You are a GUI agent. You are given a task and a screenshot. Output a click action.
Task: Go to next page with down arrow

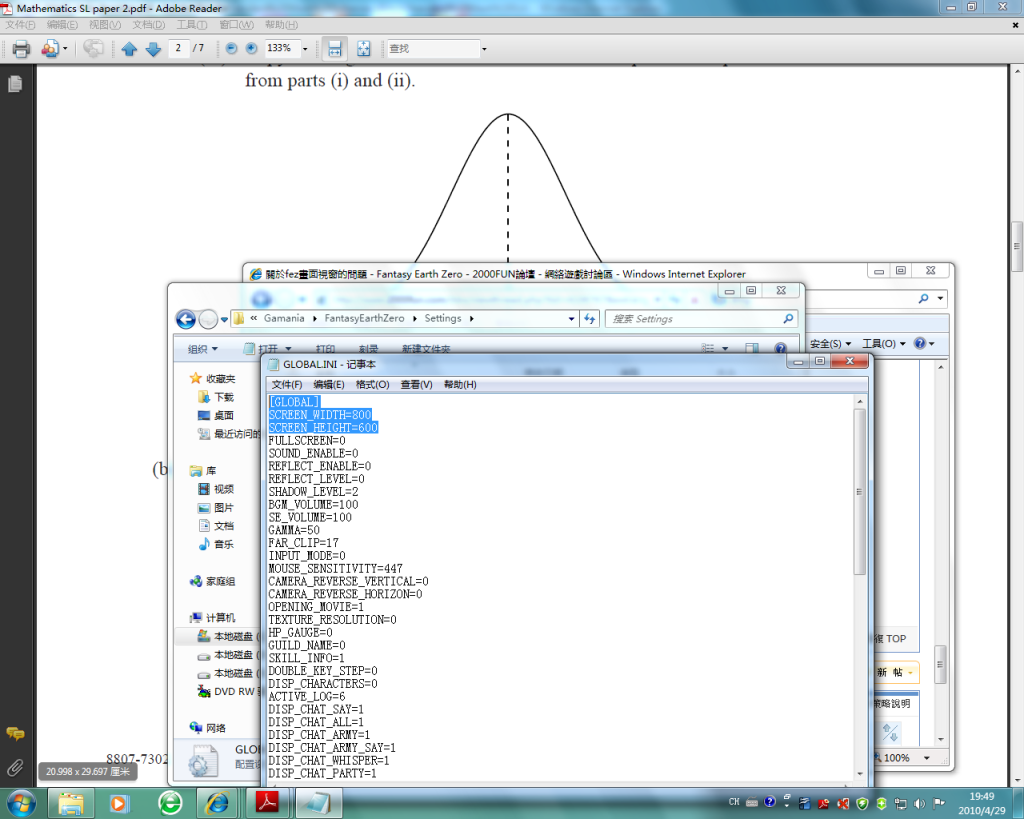pos(153,48)
